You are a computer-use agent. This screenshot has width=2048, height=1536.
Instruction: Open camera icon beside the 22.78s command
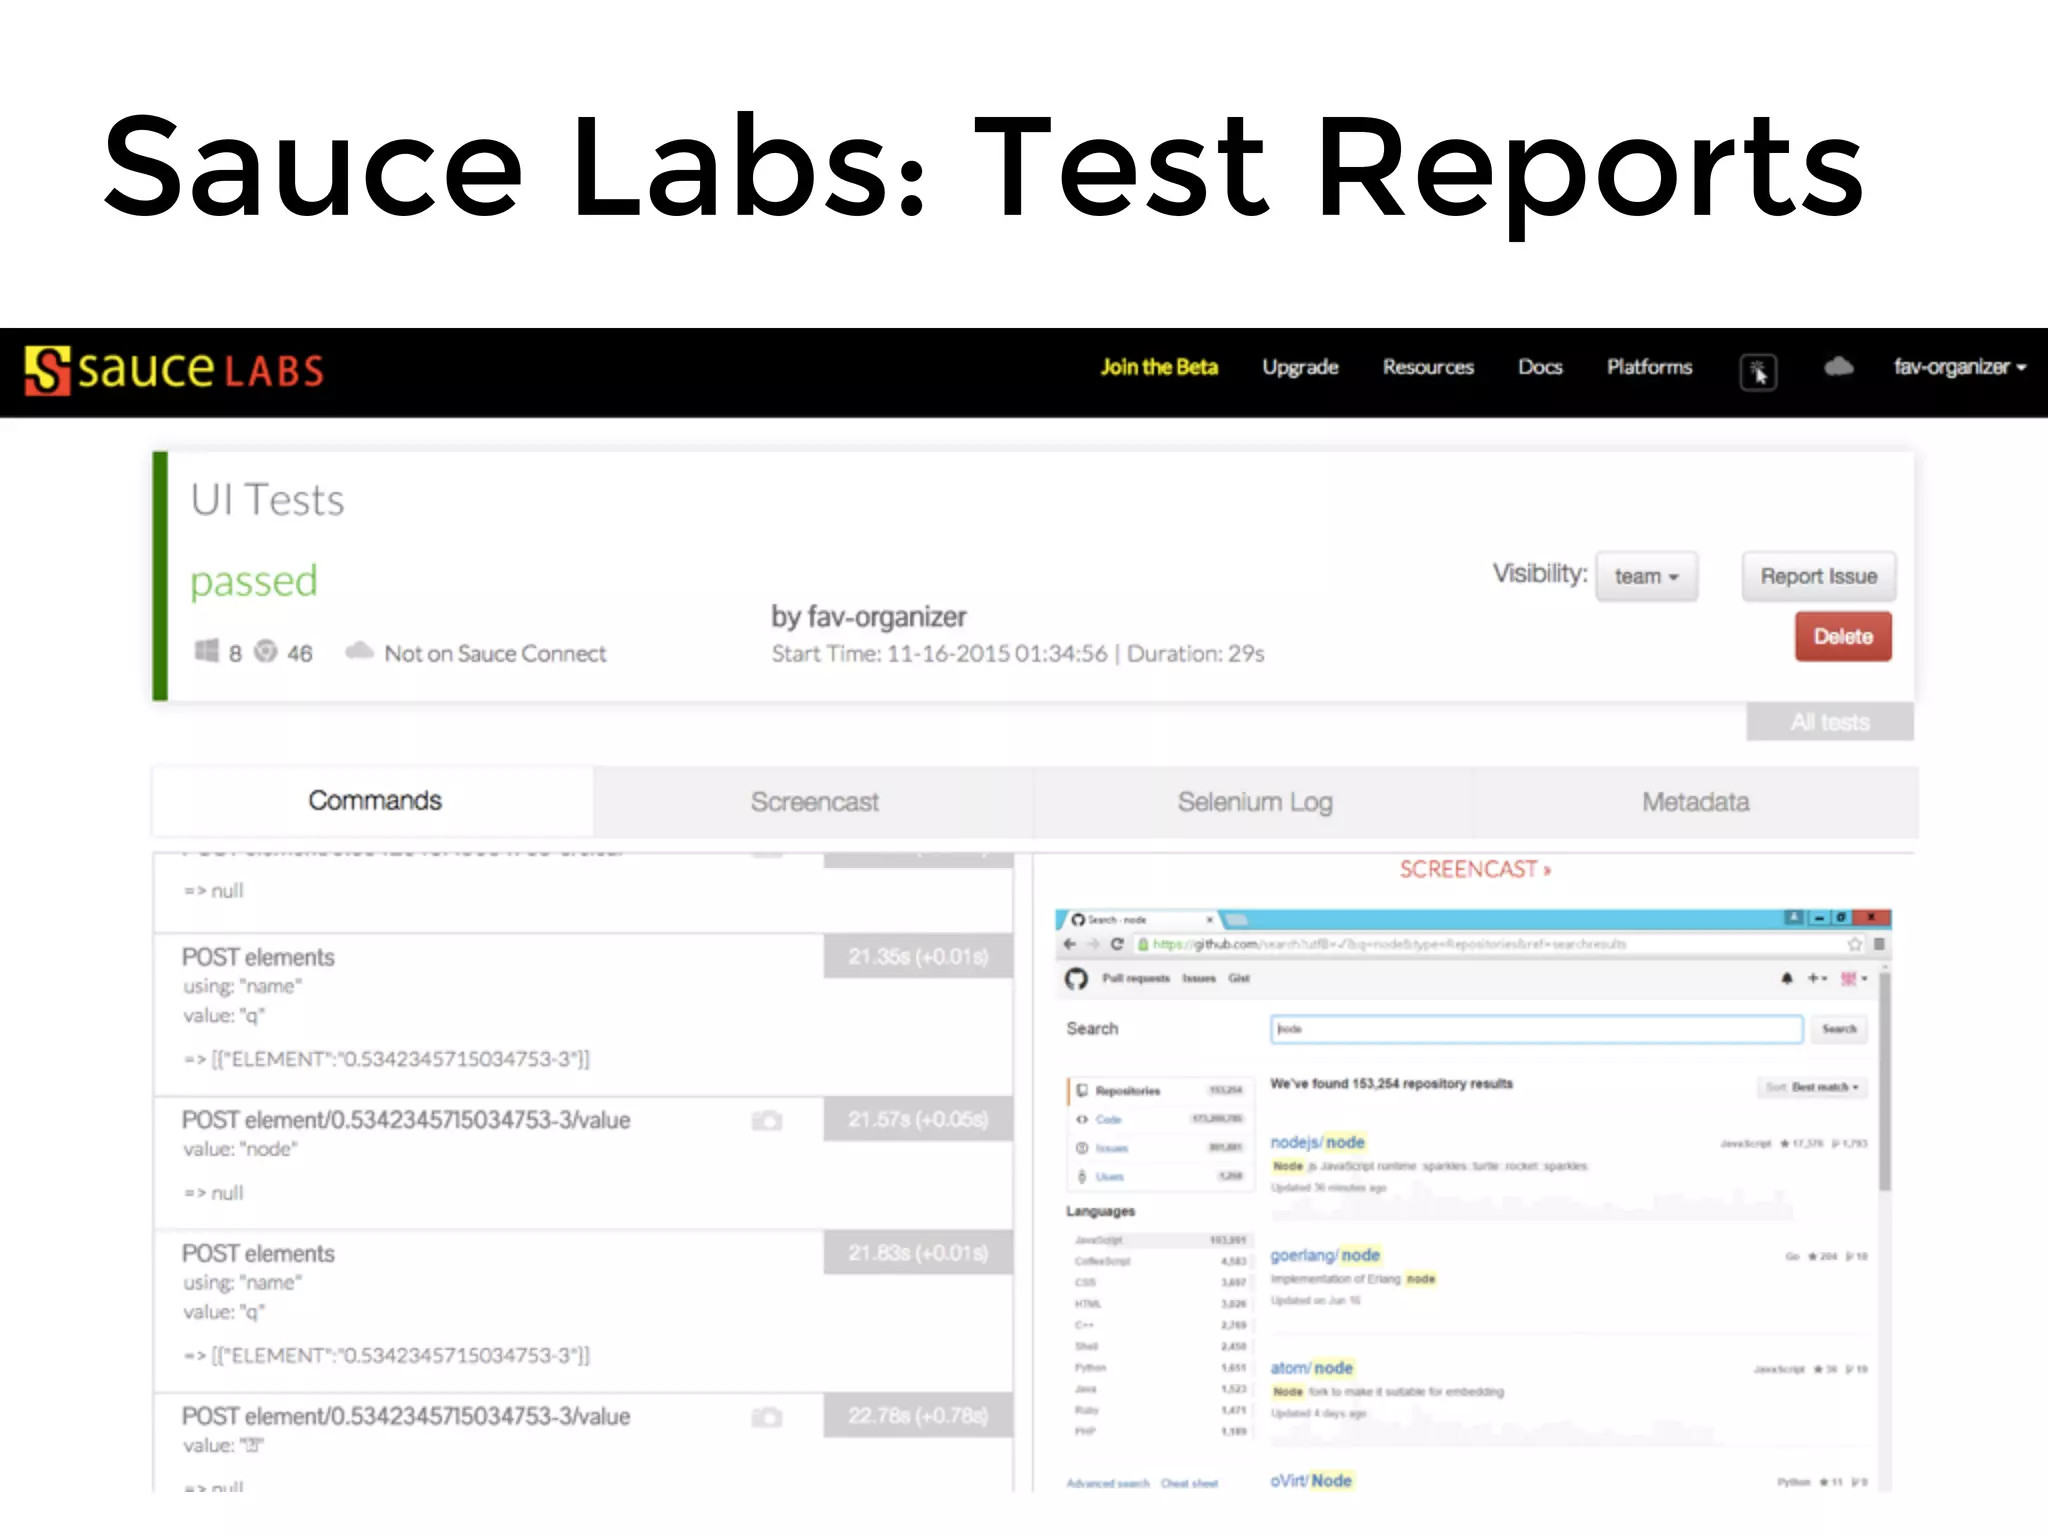(767, 1417)
